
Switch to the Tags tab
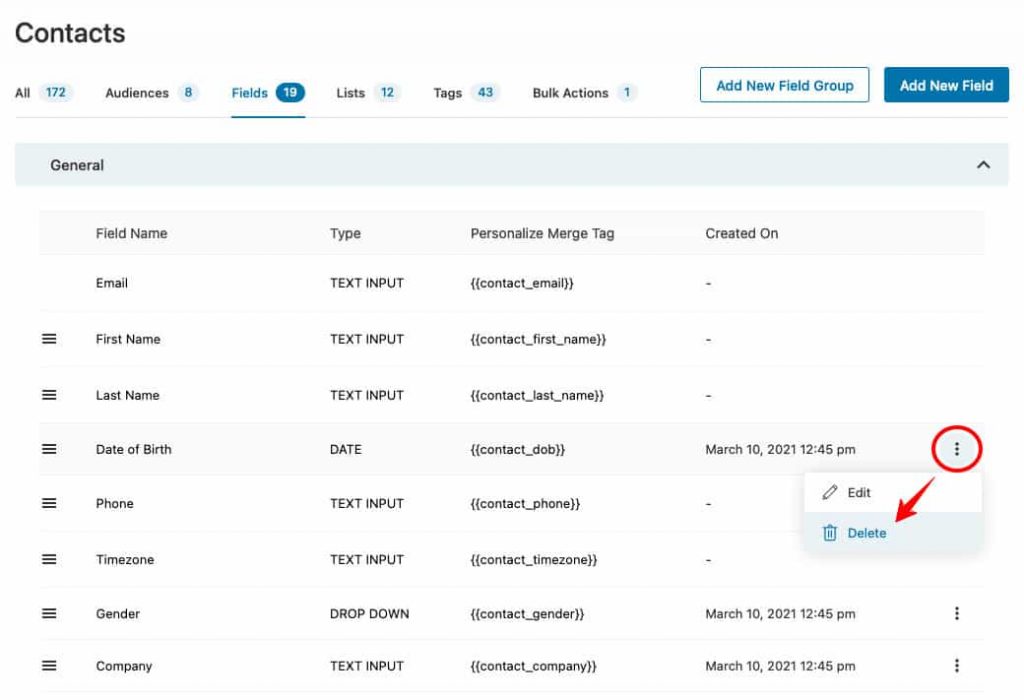coord(466,93)
